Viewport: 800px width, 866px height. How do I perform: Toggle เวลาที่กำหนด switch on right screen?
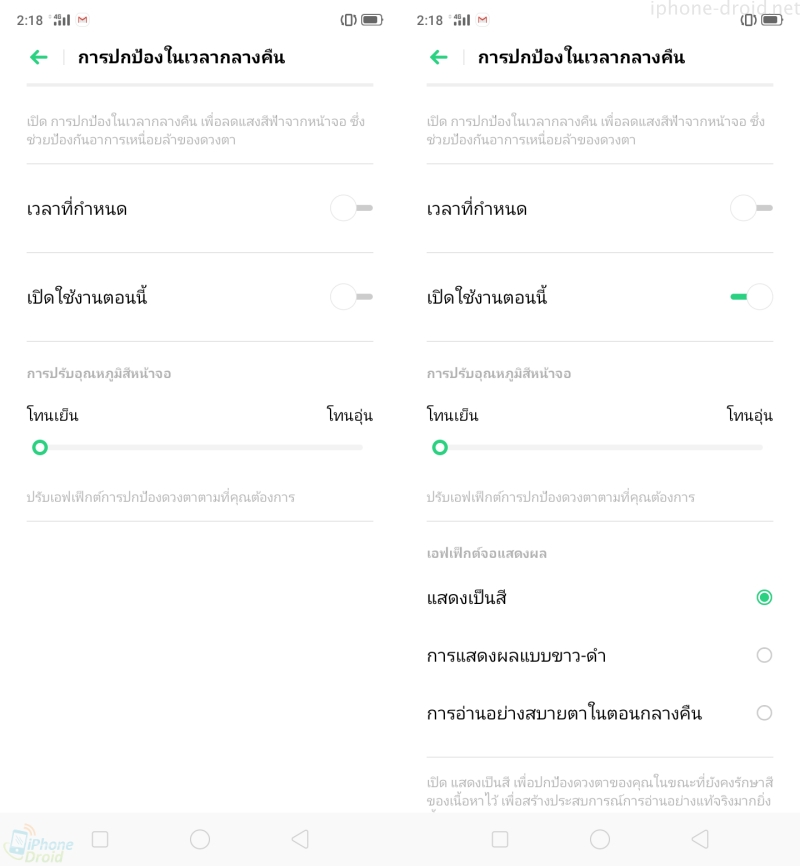(x=751, y=208)
